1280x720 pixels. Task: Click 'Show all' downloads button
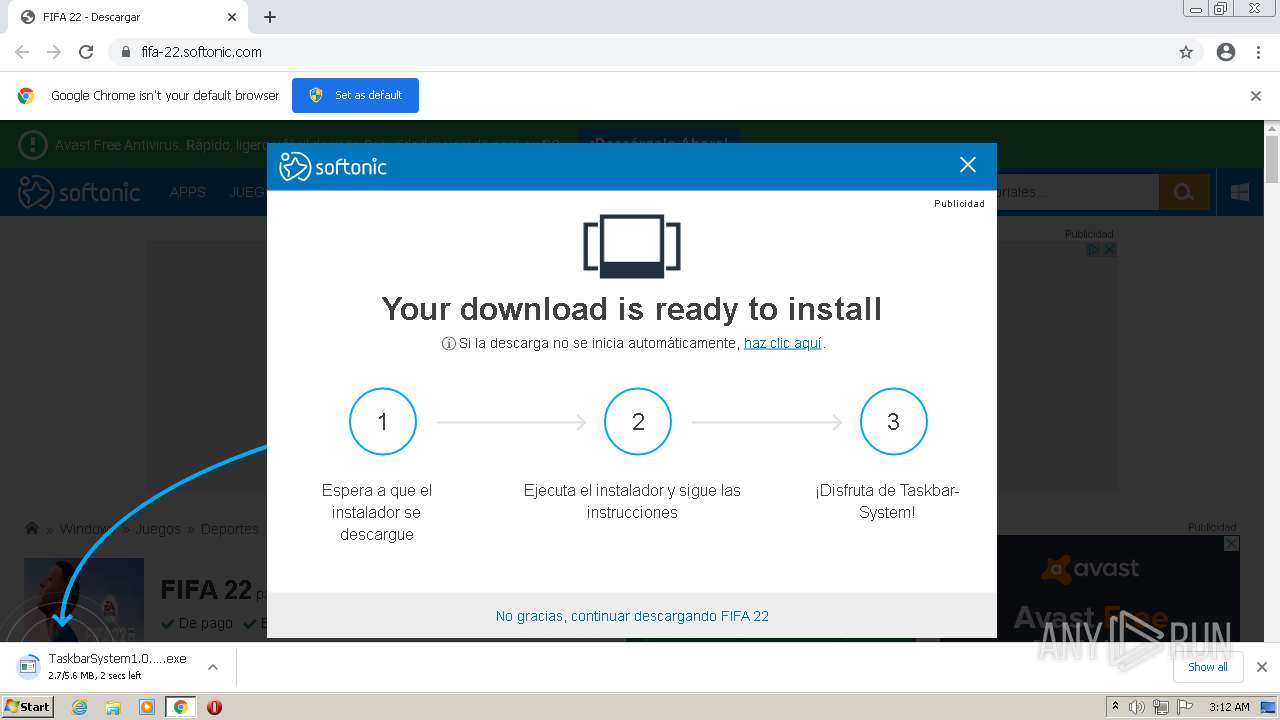coord(1207,667)
